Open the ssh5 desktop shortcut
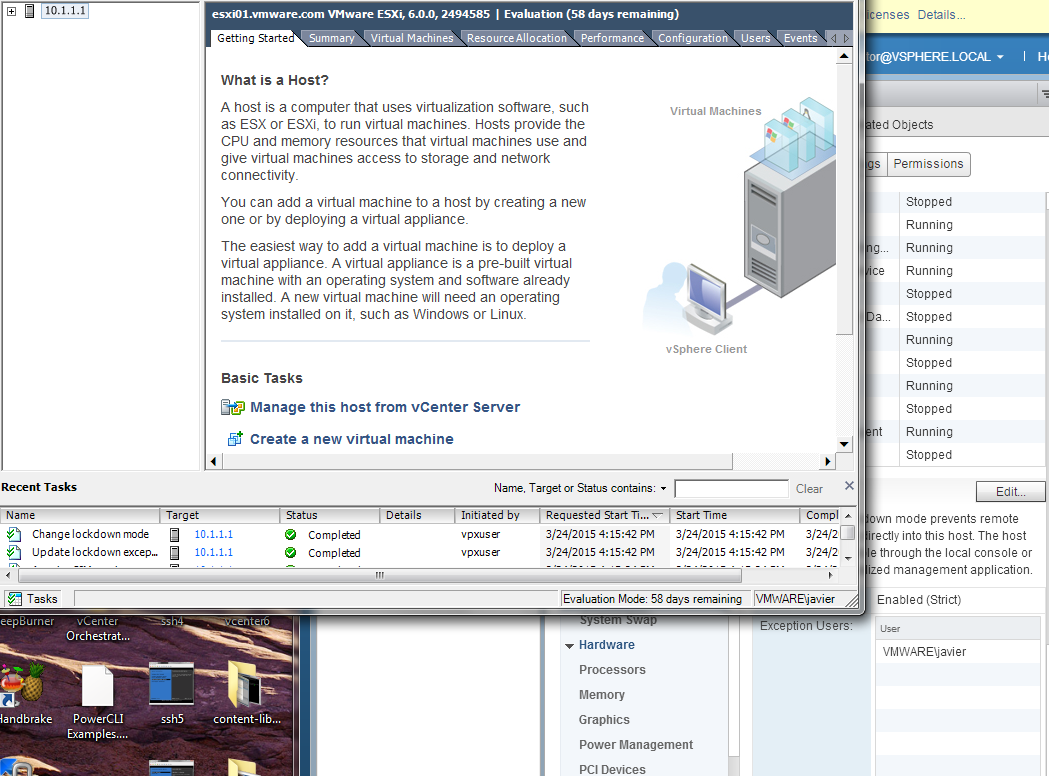The height and width of the screenshot is (776, 1049). (172, 692)
